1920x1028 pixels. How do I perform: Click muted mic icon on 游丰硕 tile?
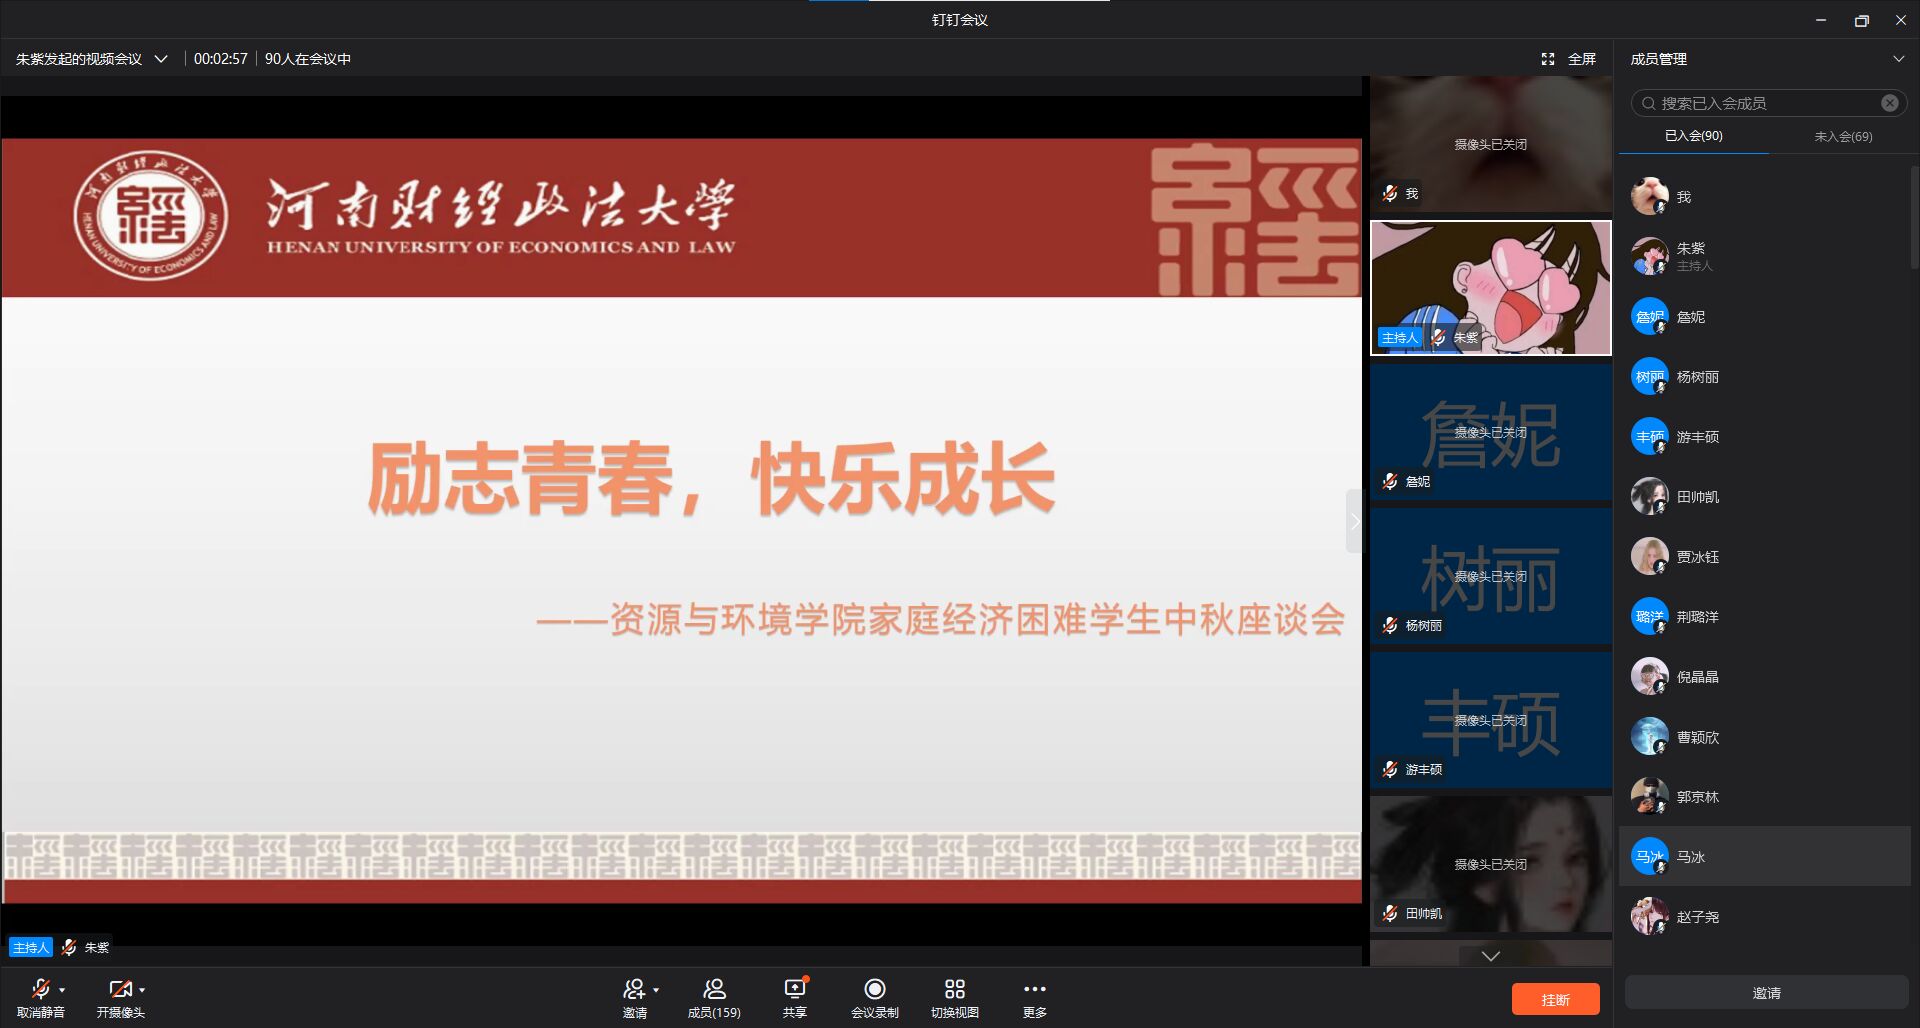pos(1390,769)
